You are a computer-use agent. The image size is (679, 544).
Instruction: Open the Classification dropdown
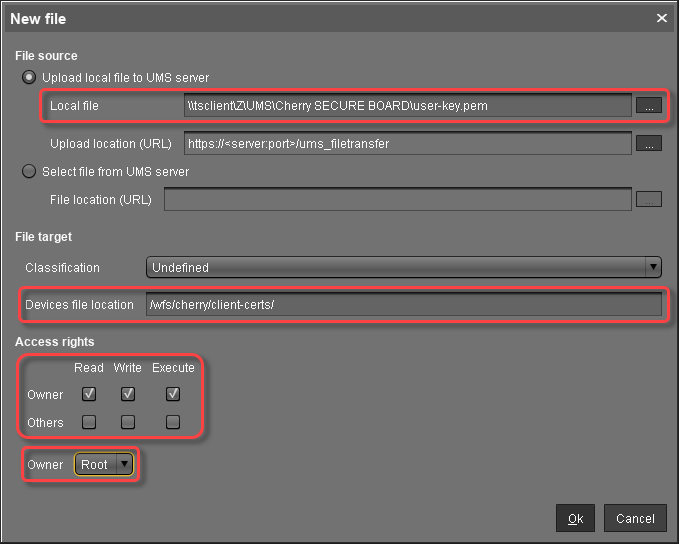pyautogui.click(x=404, y=267)
